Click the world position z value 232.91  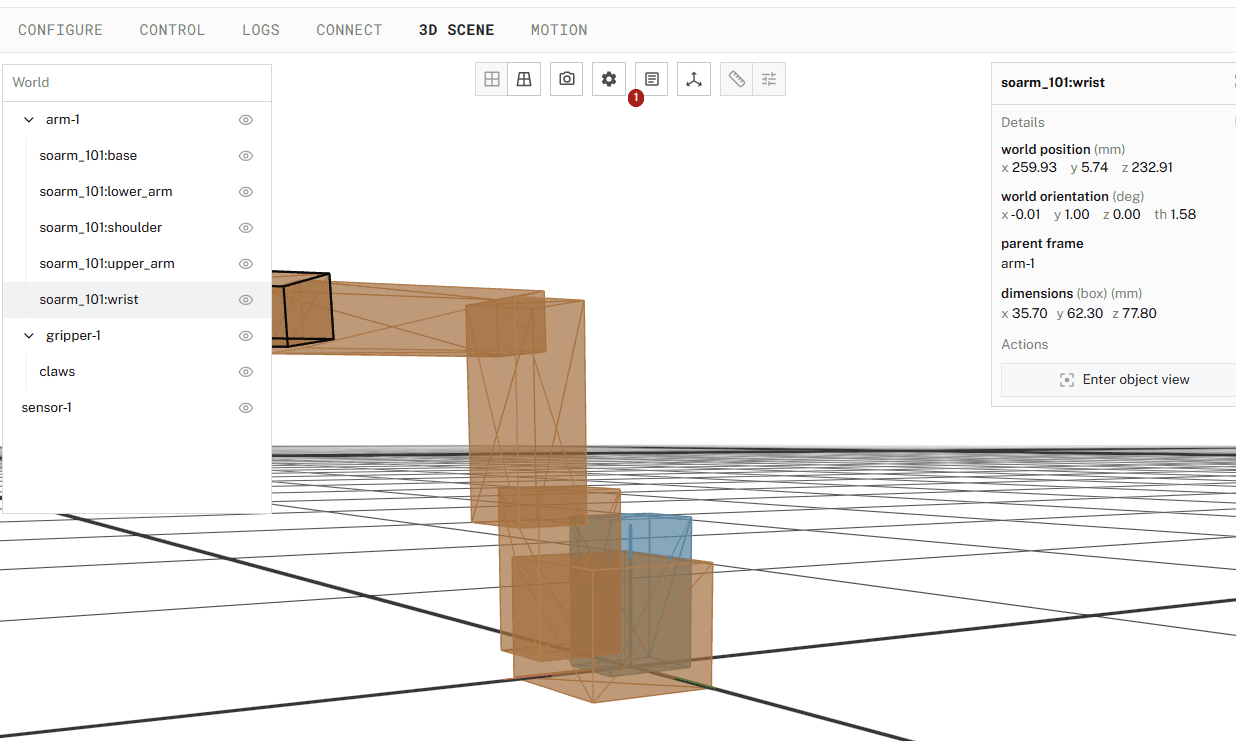[x=1152, y=168]
